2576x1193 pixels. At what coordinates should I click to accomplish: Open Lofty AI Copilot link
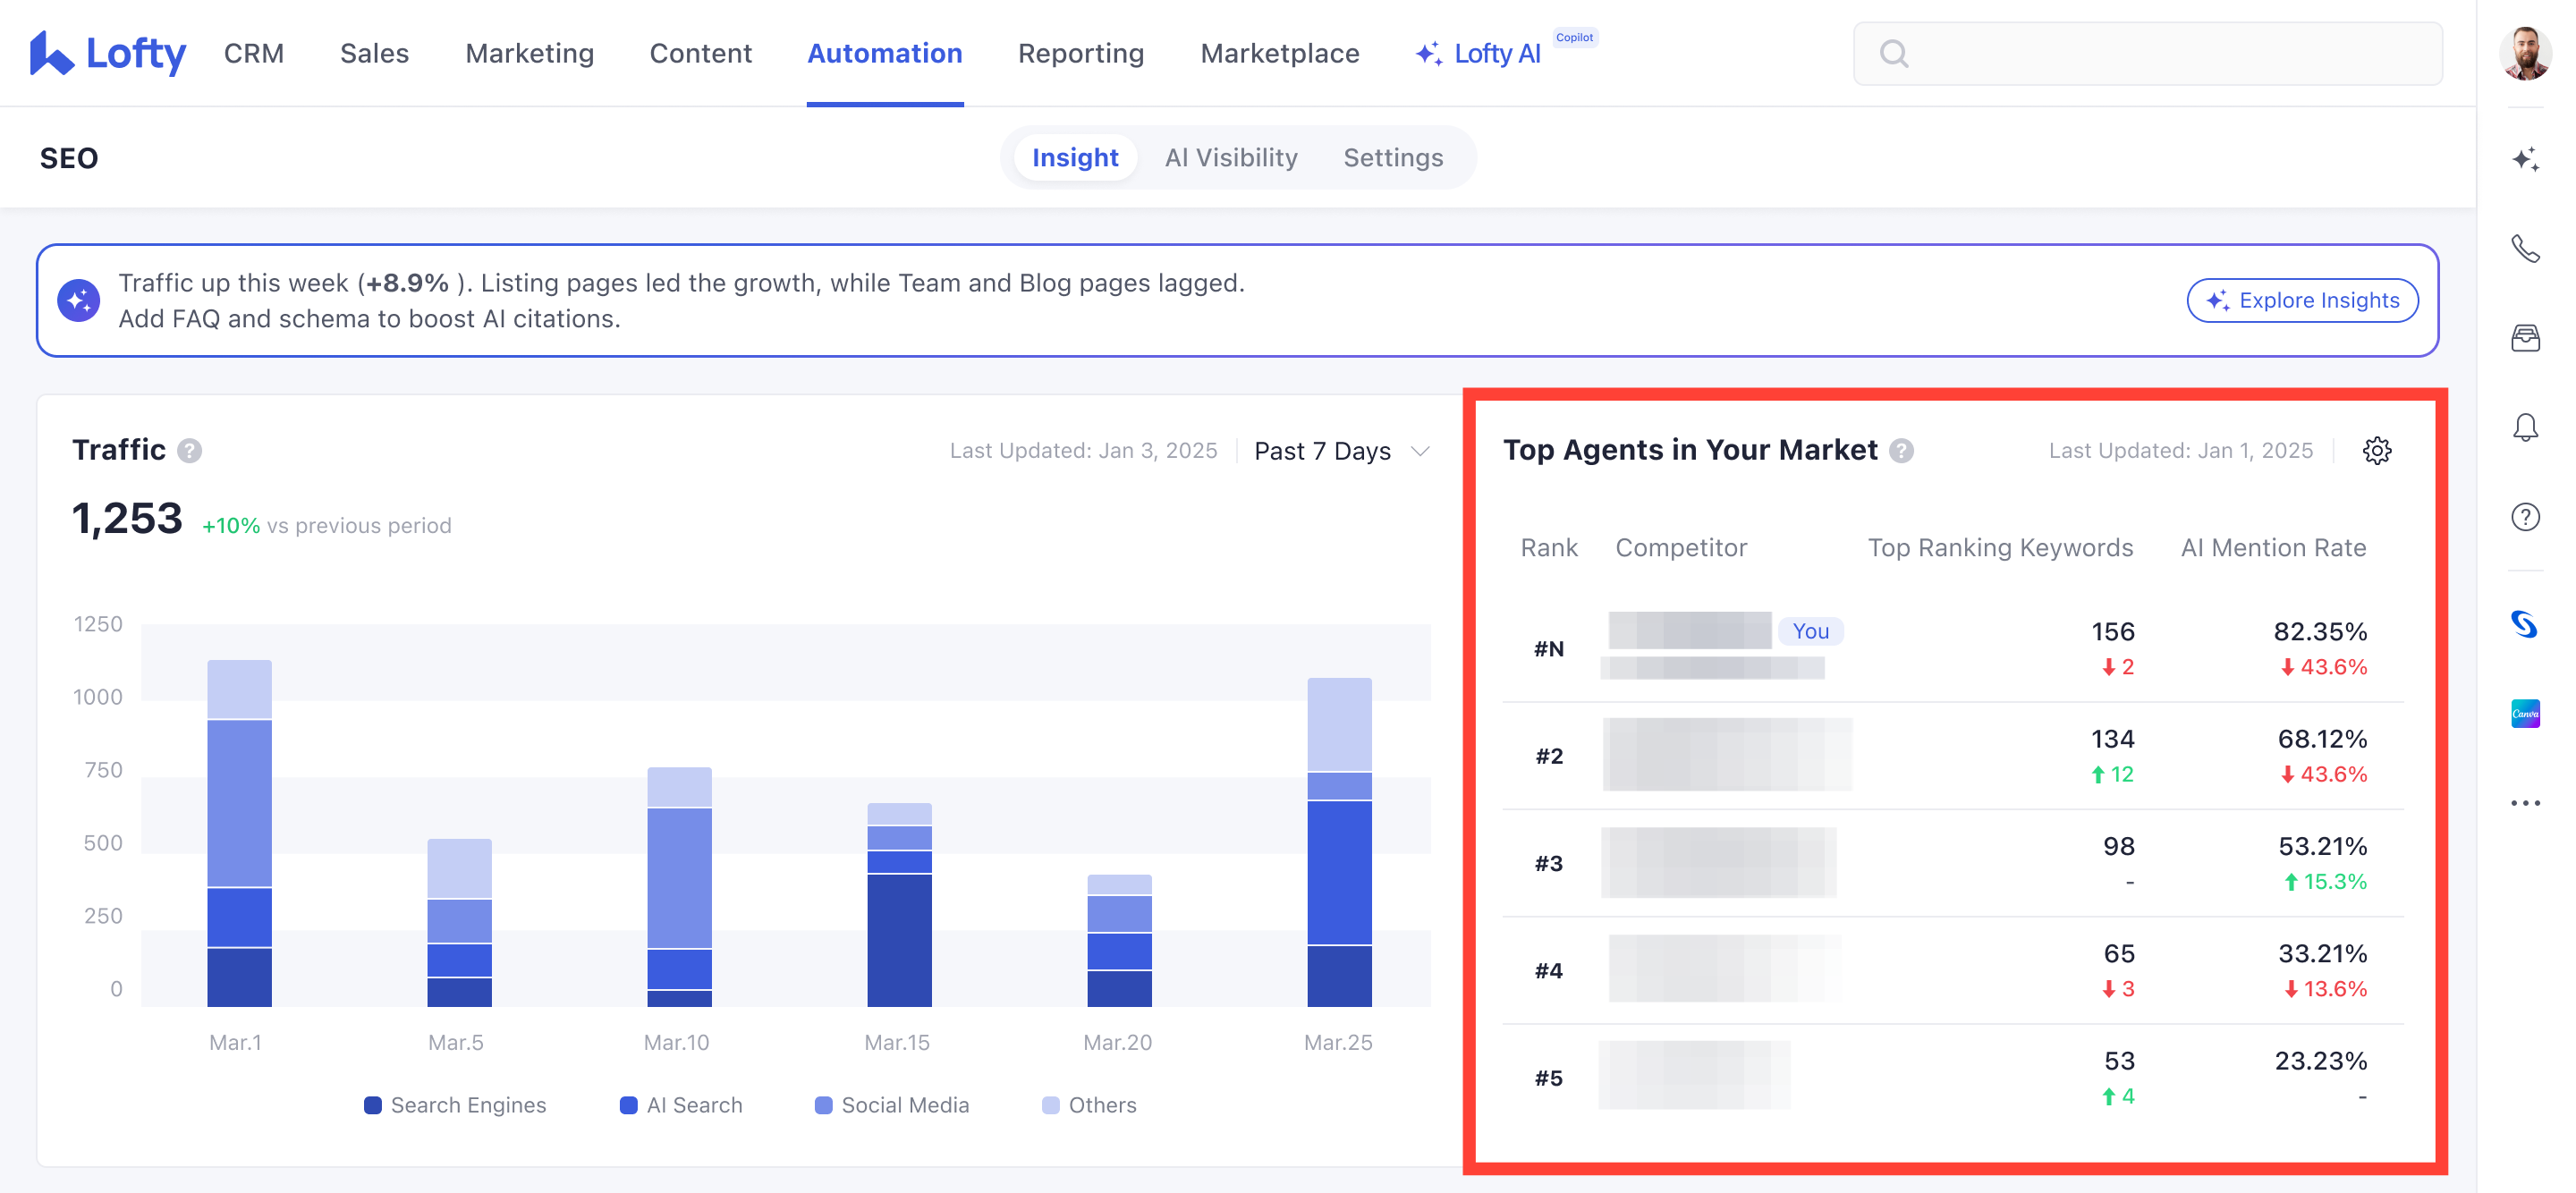(x=1496, y=53)
